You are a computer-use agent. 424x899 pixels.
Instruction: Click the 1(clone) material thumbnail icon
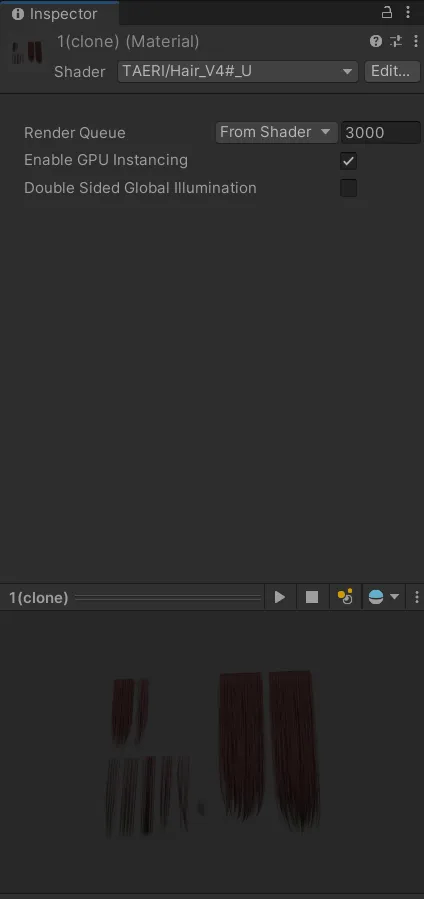(27, 53)
